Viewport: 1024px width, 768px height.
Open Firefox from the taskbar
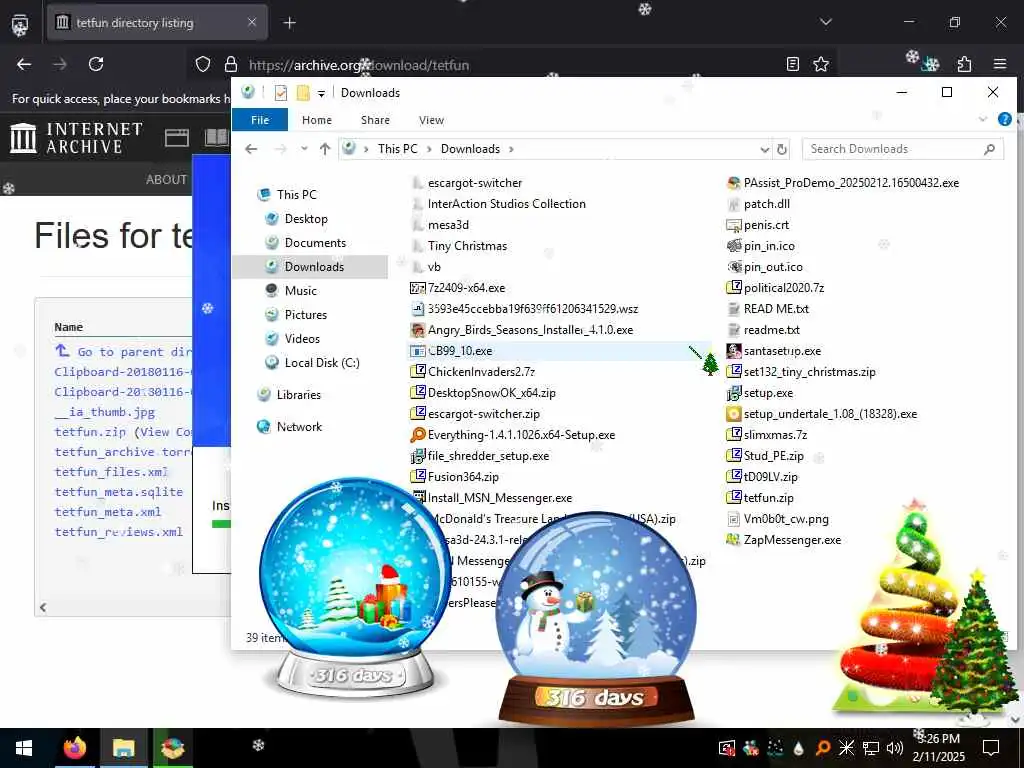74,748
